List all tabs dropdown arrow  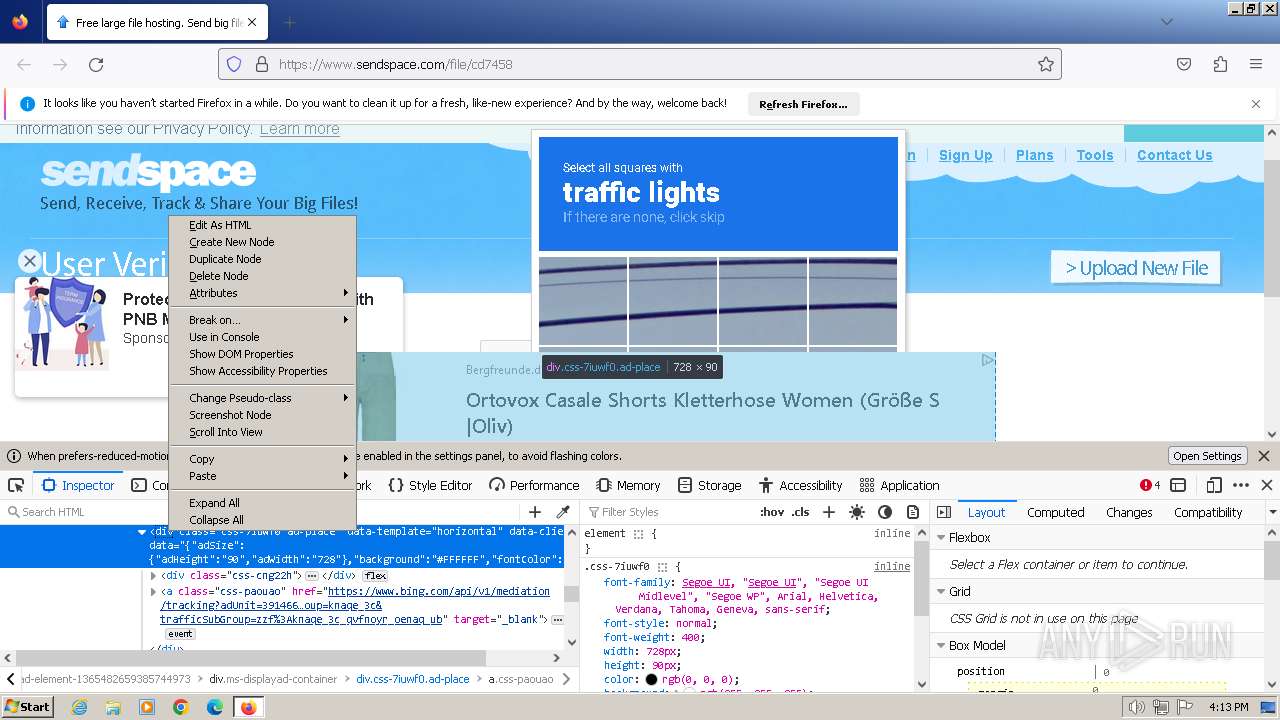point(1166,22)
